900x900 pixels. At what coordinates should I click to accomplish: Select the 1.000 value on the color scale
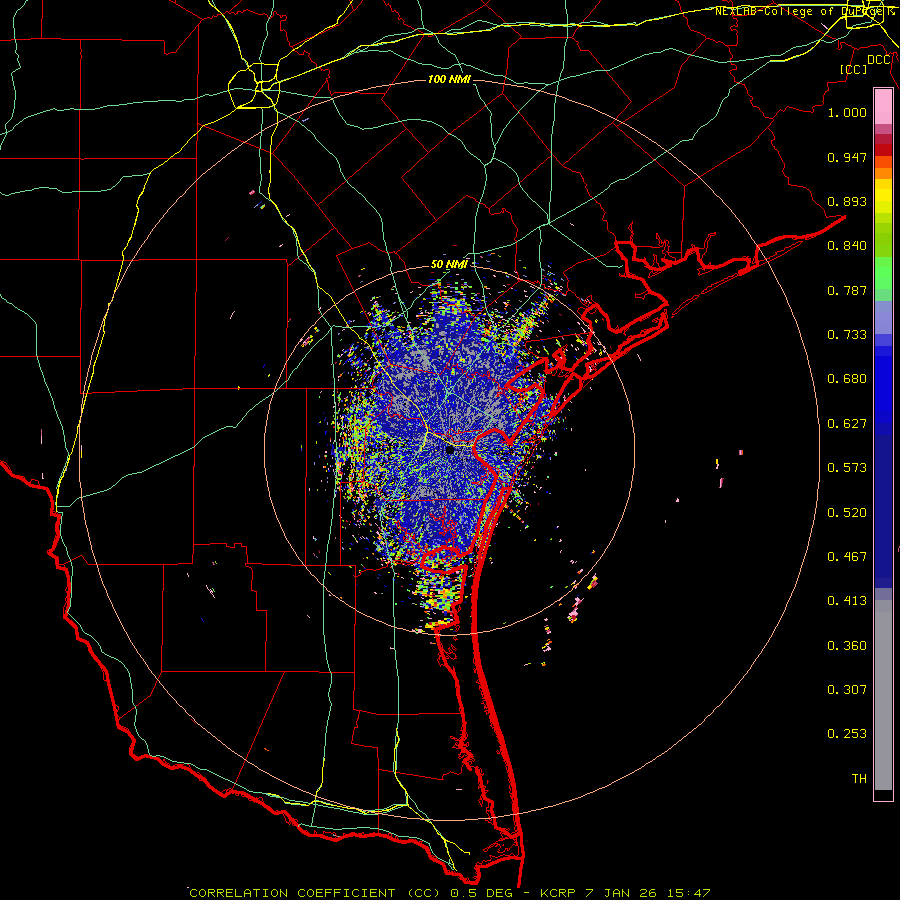(x=847, y=112)
